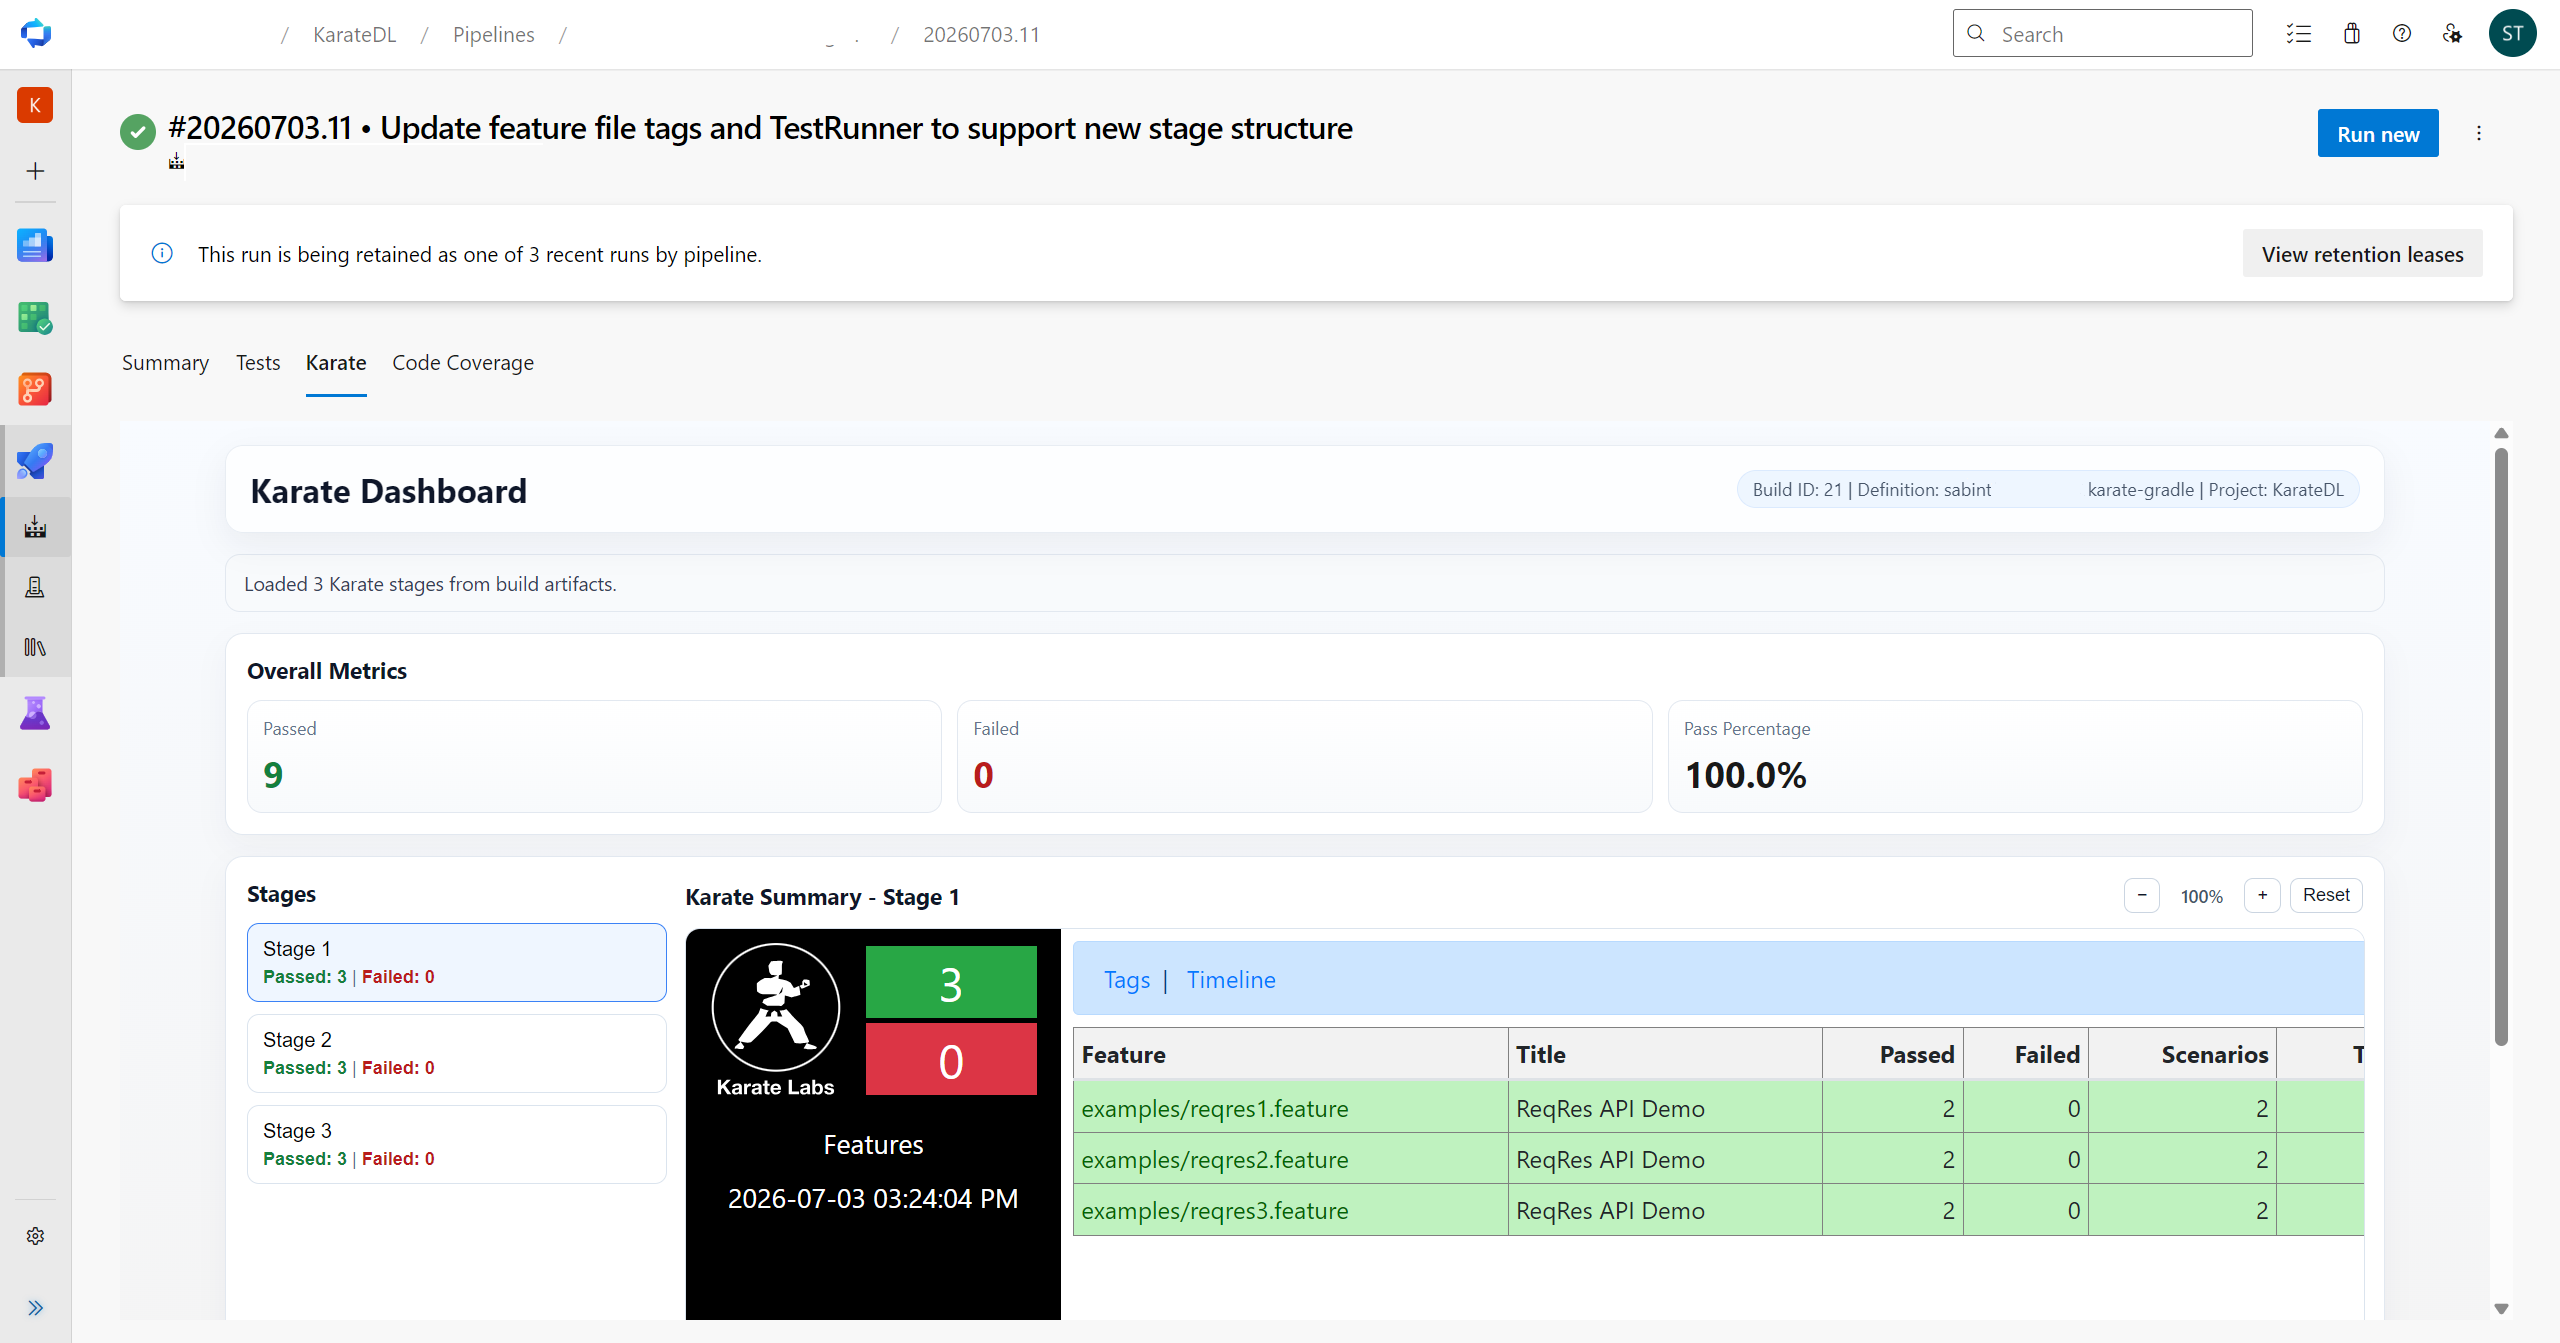Open the marketplace shopping bag icon
Viewport: 2560px width, 1343px height.
2352,34
